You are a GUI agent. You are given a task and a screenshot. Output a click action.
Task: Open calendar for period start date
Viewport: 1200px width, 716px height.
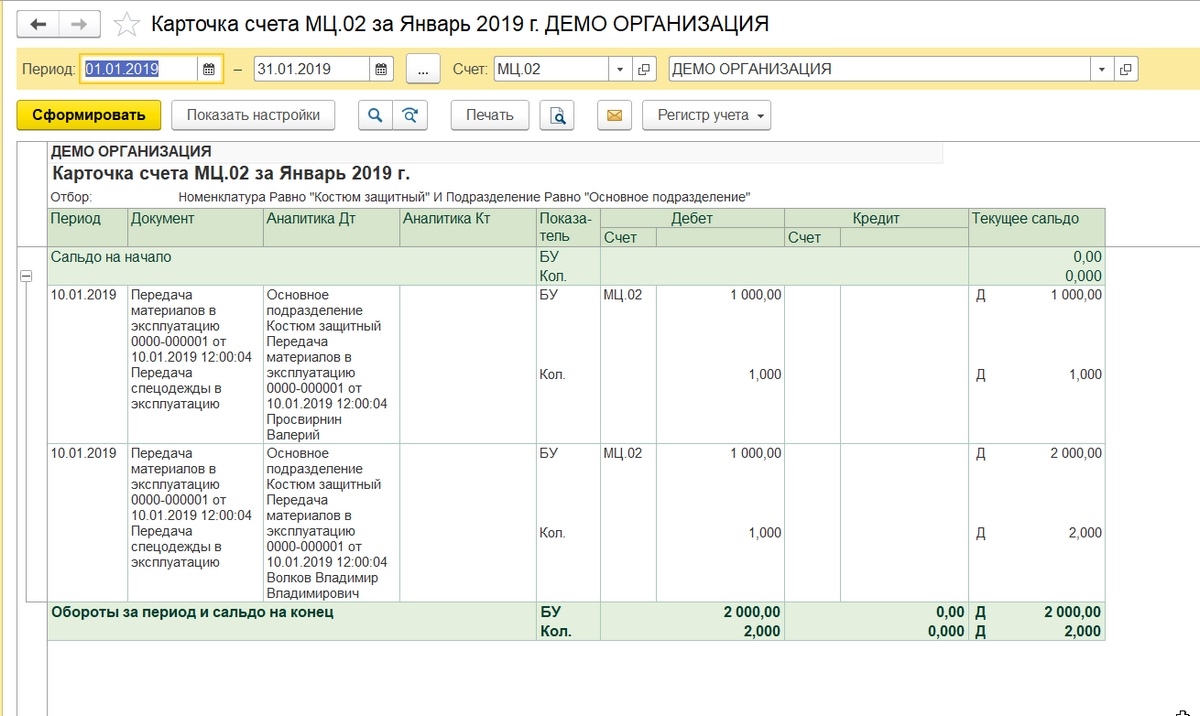click(209, 70)
